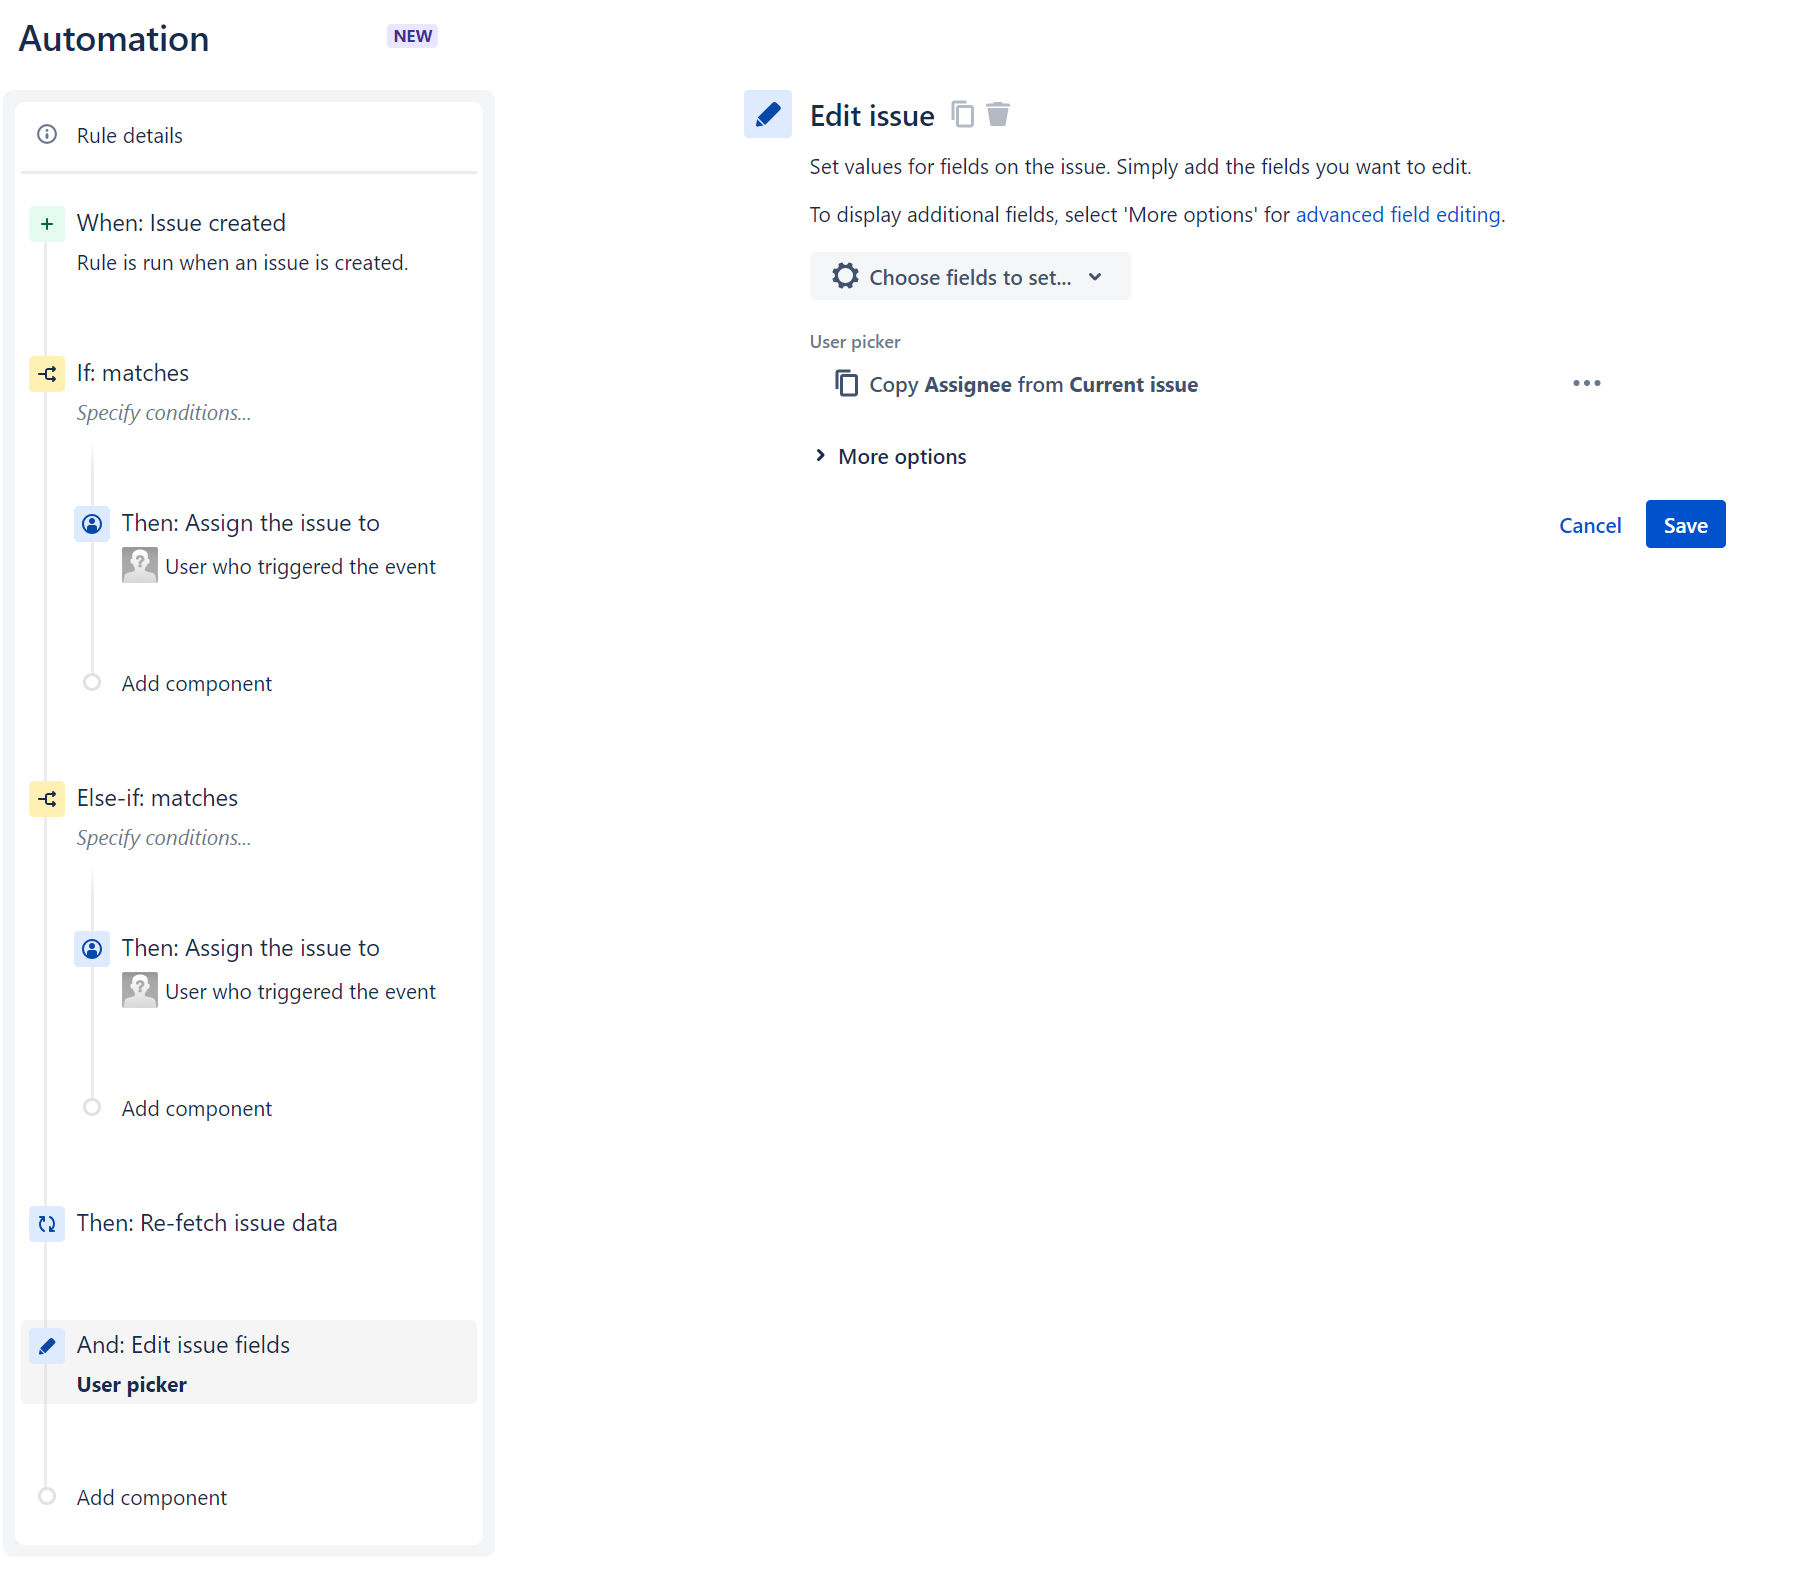Open the advanced field editing link
This screenshot has width=1809, height=1585.
[x=1398, y=215]
